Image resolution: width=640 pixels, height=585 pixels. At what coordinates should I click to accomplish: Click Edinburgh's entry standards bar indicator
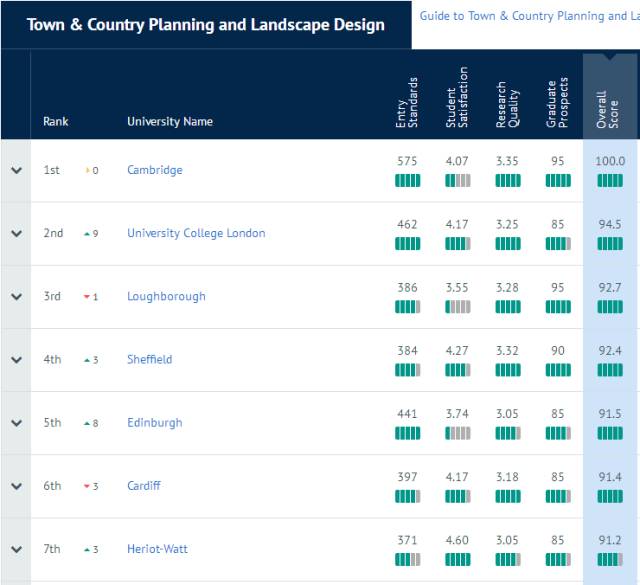(x=407, y=433)
